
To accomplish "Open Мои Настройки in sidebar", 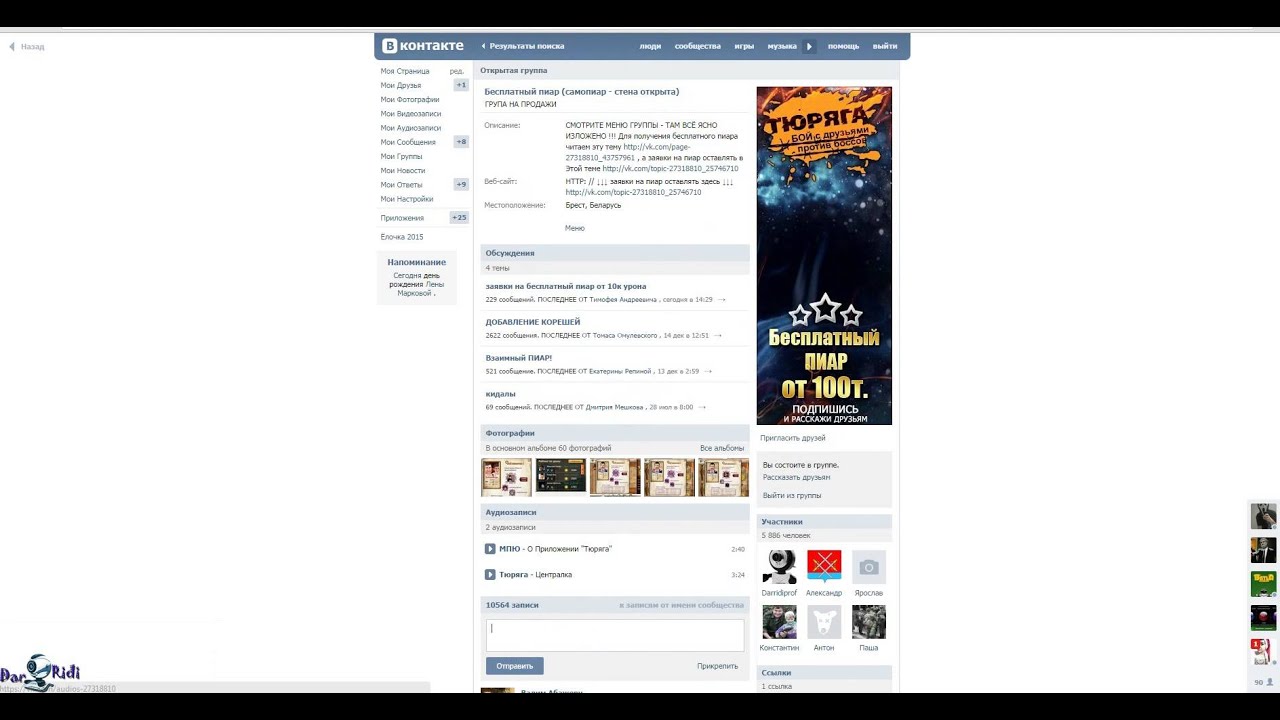I will (x=407, y=199).
